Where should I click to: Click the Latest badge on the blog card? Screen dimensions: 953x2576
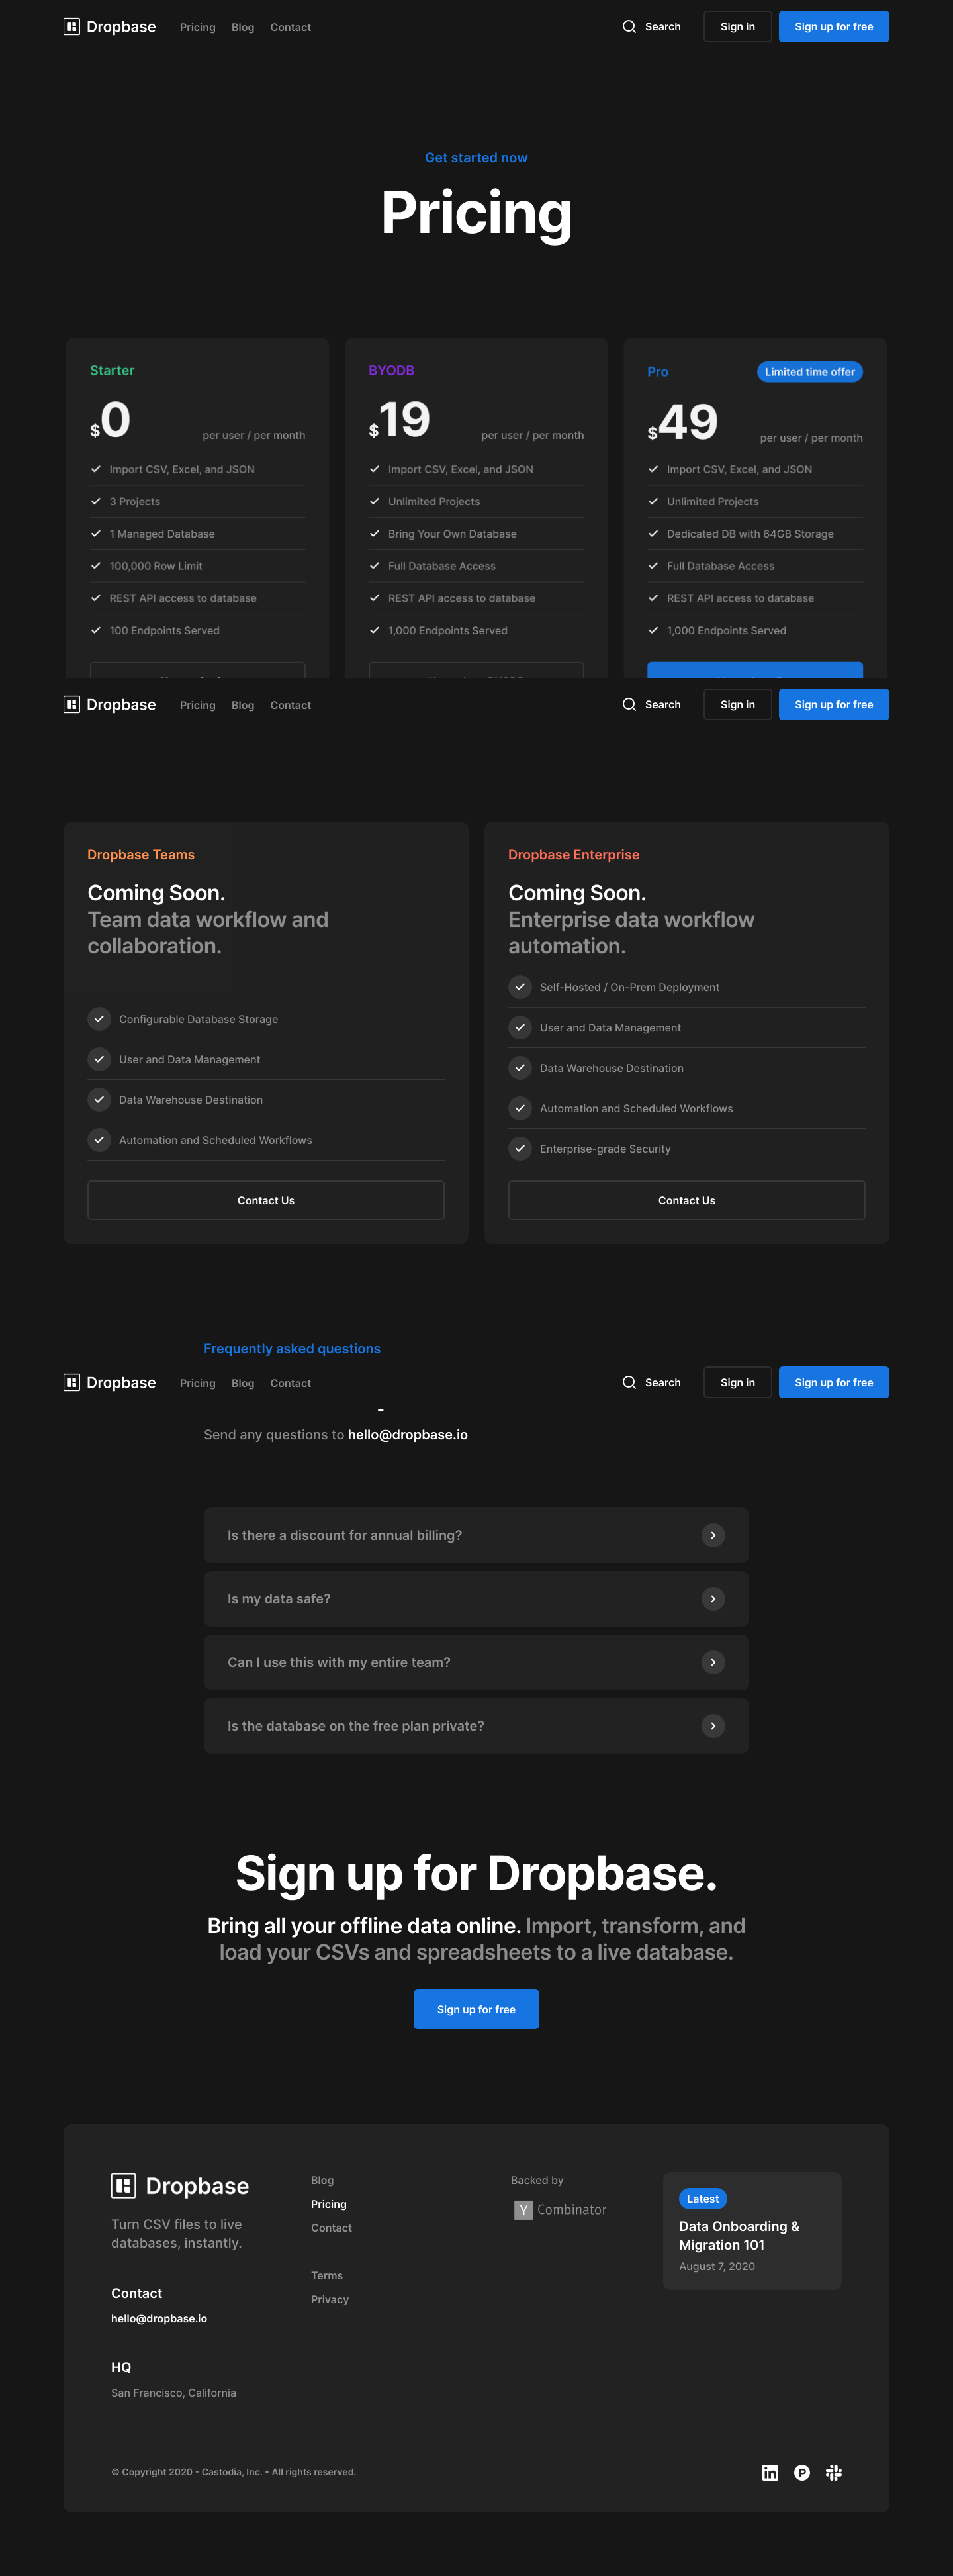703,2199
